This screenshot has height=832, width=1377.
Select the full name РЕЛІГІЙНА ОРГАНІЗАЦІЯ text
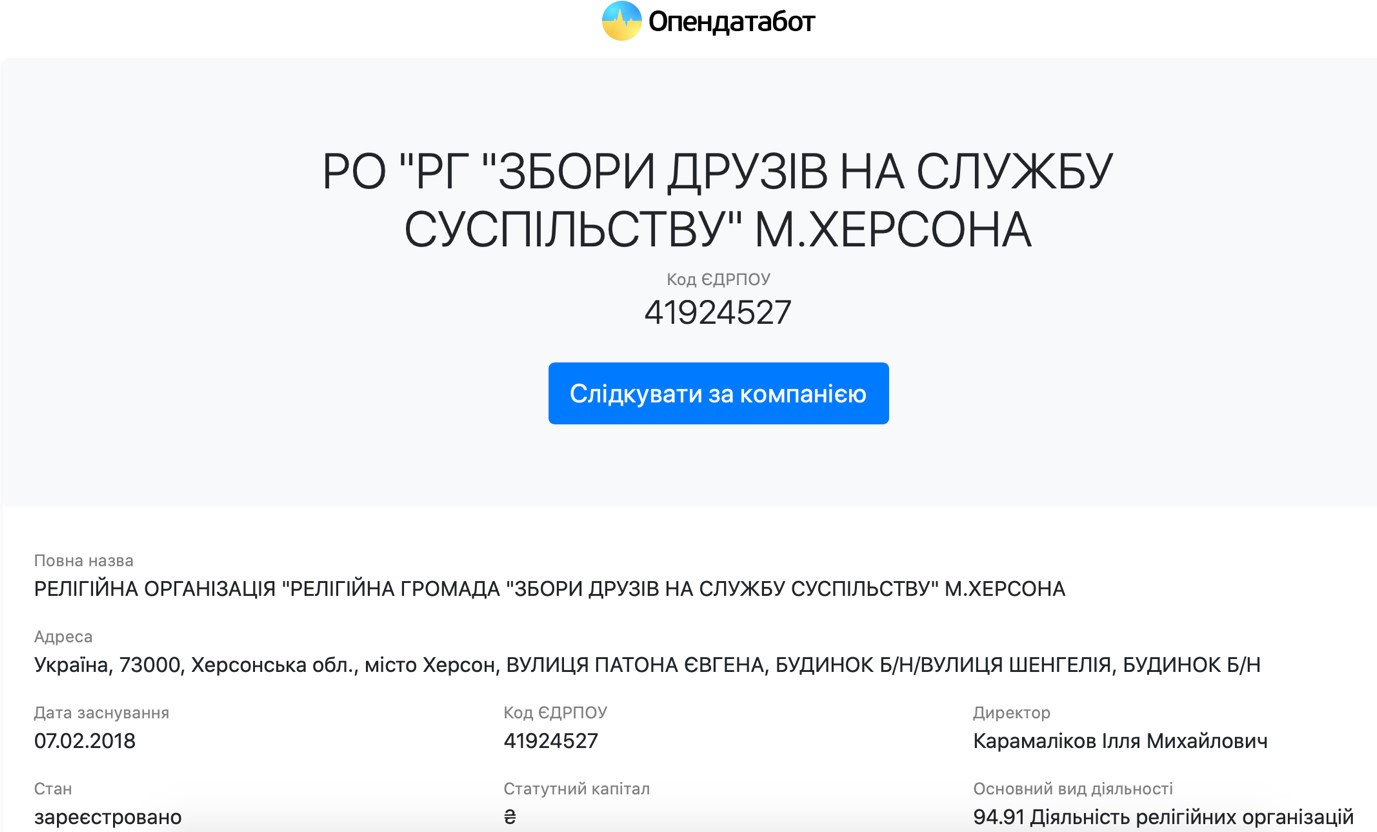pyautogui.click(x=549, y=589)
